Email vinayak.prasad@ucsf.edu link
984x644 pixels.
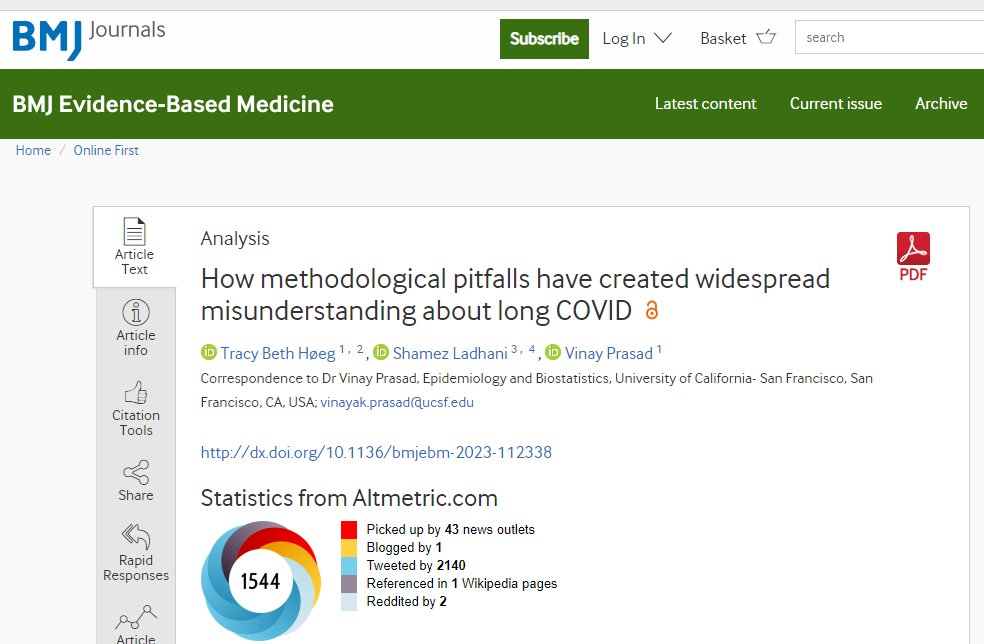(397, 402)
